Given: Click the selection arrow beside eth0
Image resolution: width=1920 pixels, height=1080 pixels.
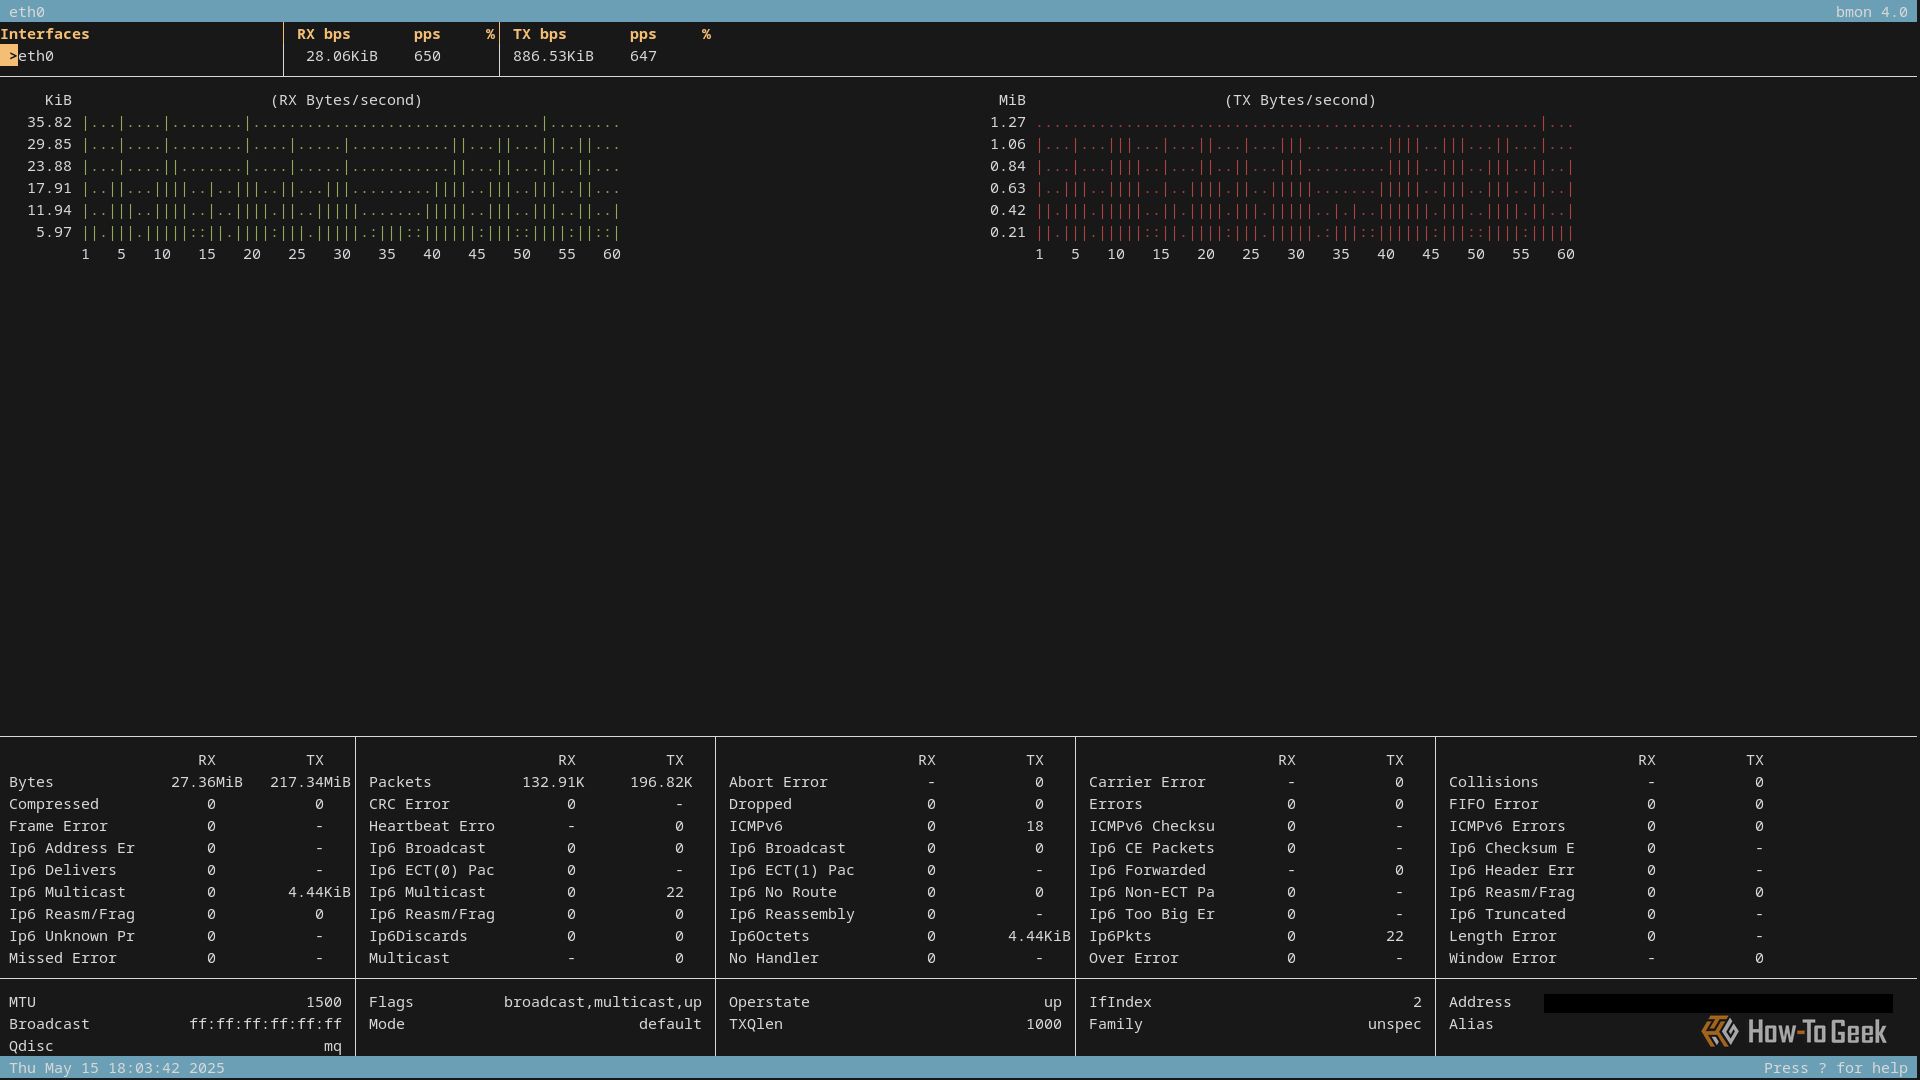Looking at the screenshot, I should coord(9,56).
